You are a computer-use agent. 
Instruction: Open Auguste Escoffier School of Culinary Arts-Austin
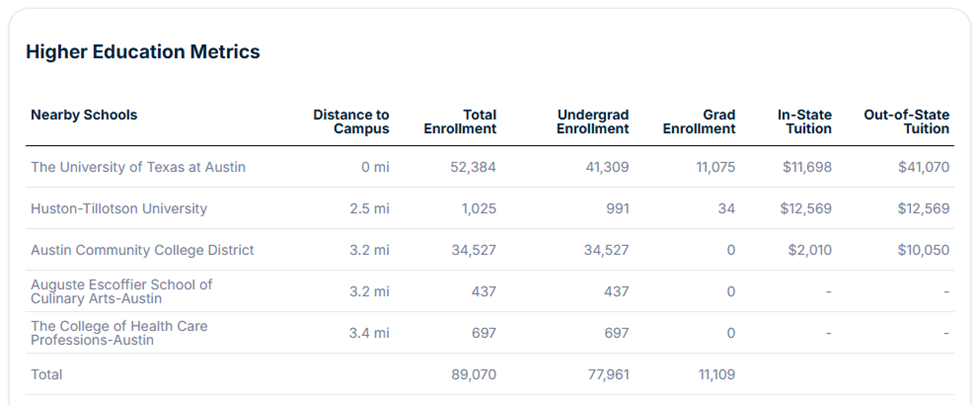pos(121,291)
